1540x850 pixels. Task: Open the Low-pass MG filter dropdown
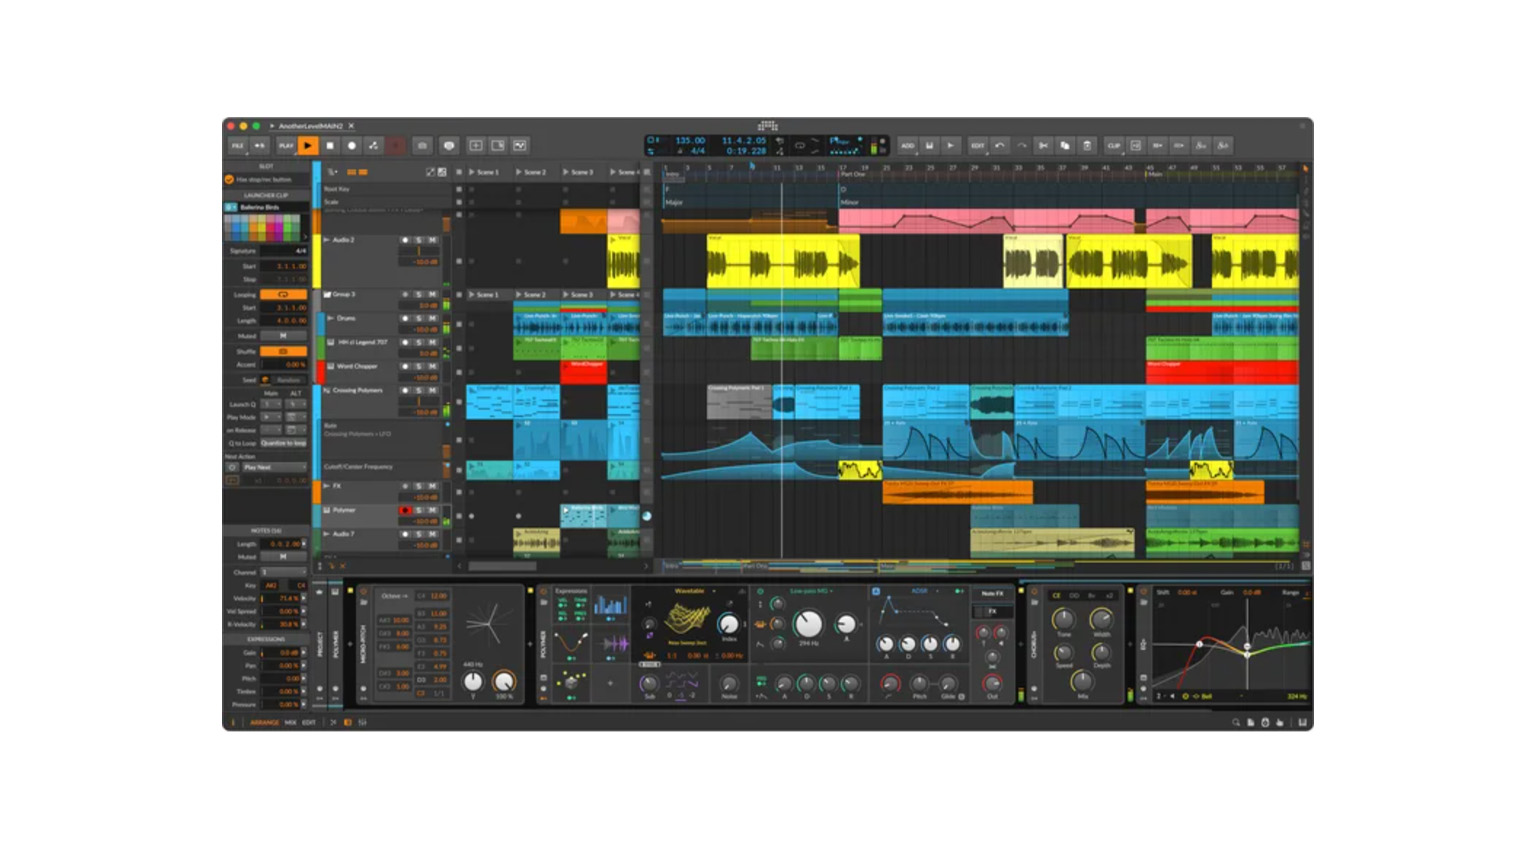[x=811, y=591]
